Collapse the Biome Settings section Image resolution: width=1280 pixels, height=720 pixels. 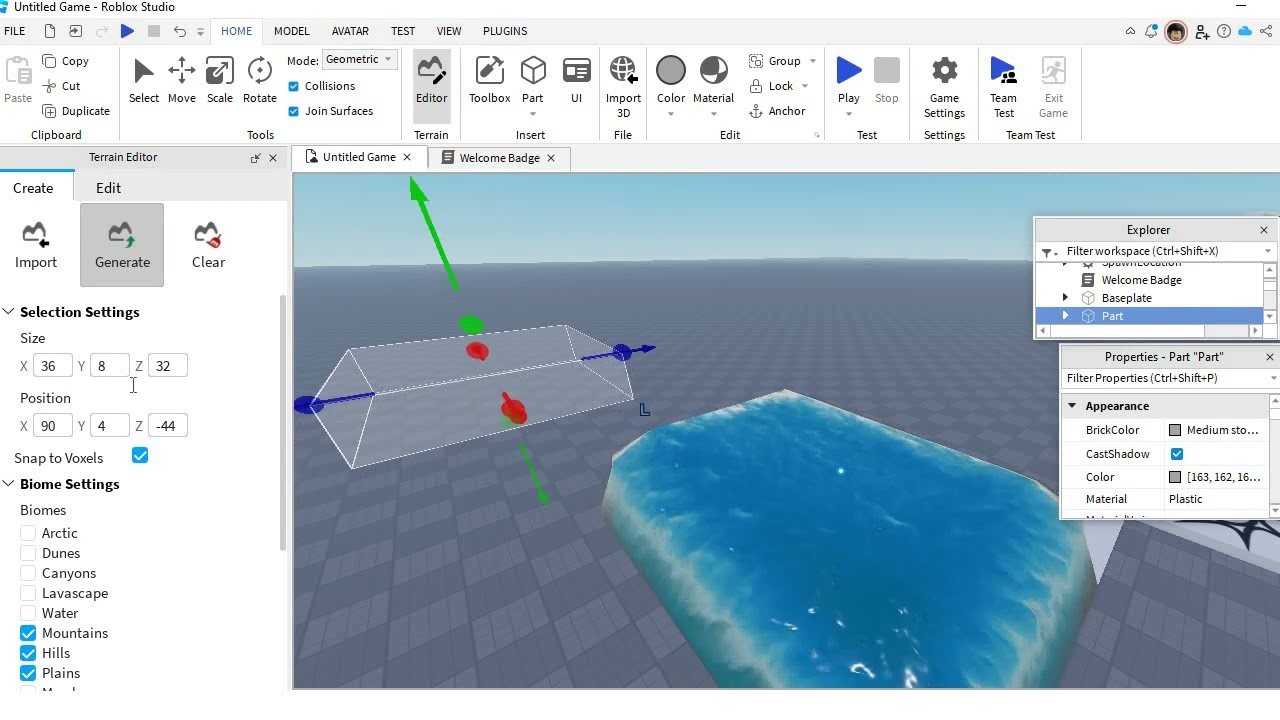tap(8, 484)
